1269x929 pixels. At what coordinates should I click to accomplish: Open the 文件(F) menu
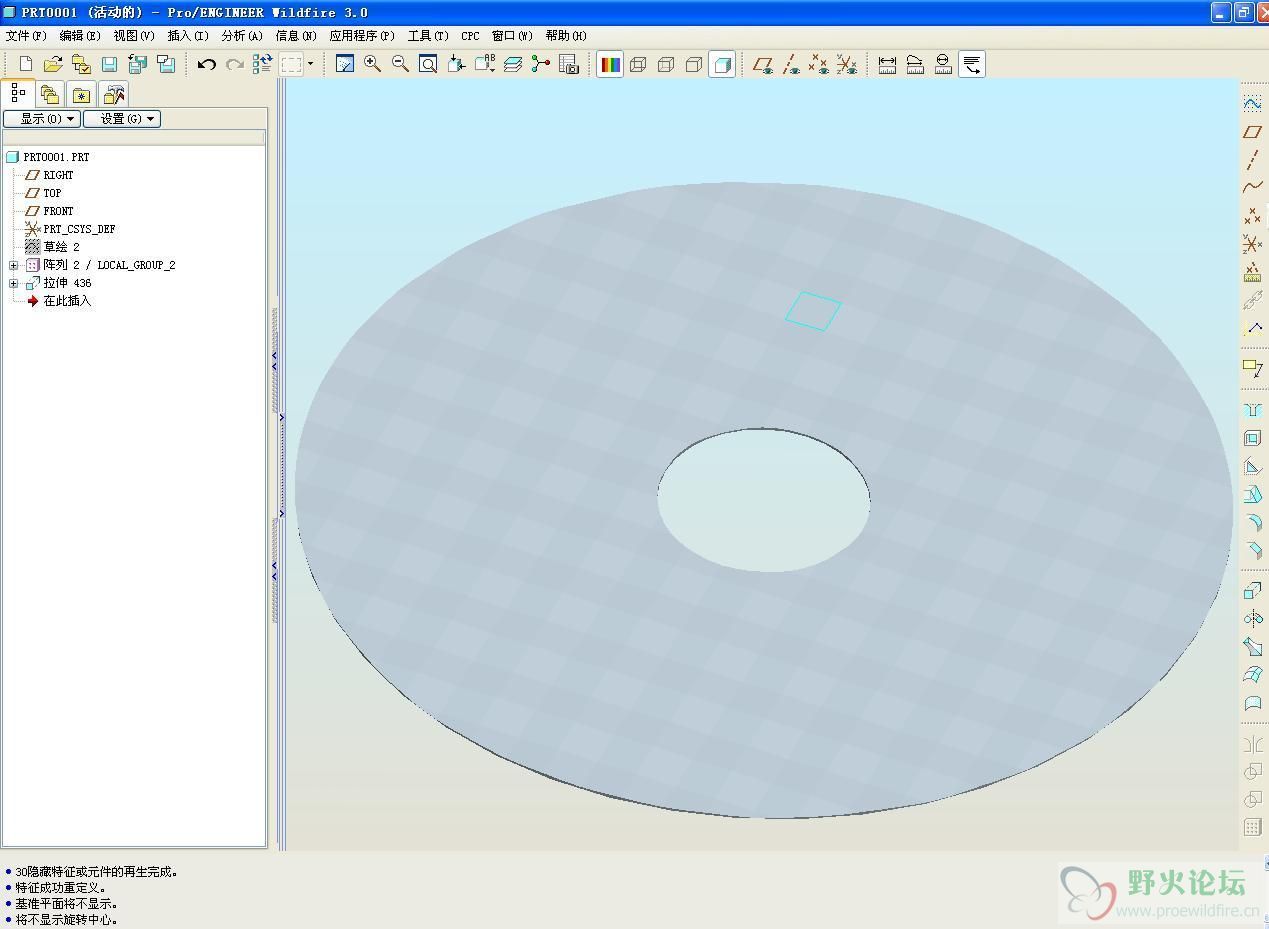(x=26, y=35)
